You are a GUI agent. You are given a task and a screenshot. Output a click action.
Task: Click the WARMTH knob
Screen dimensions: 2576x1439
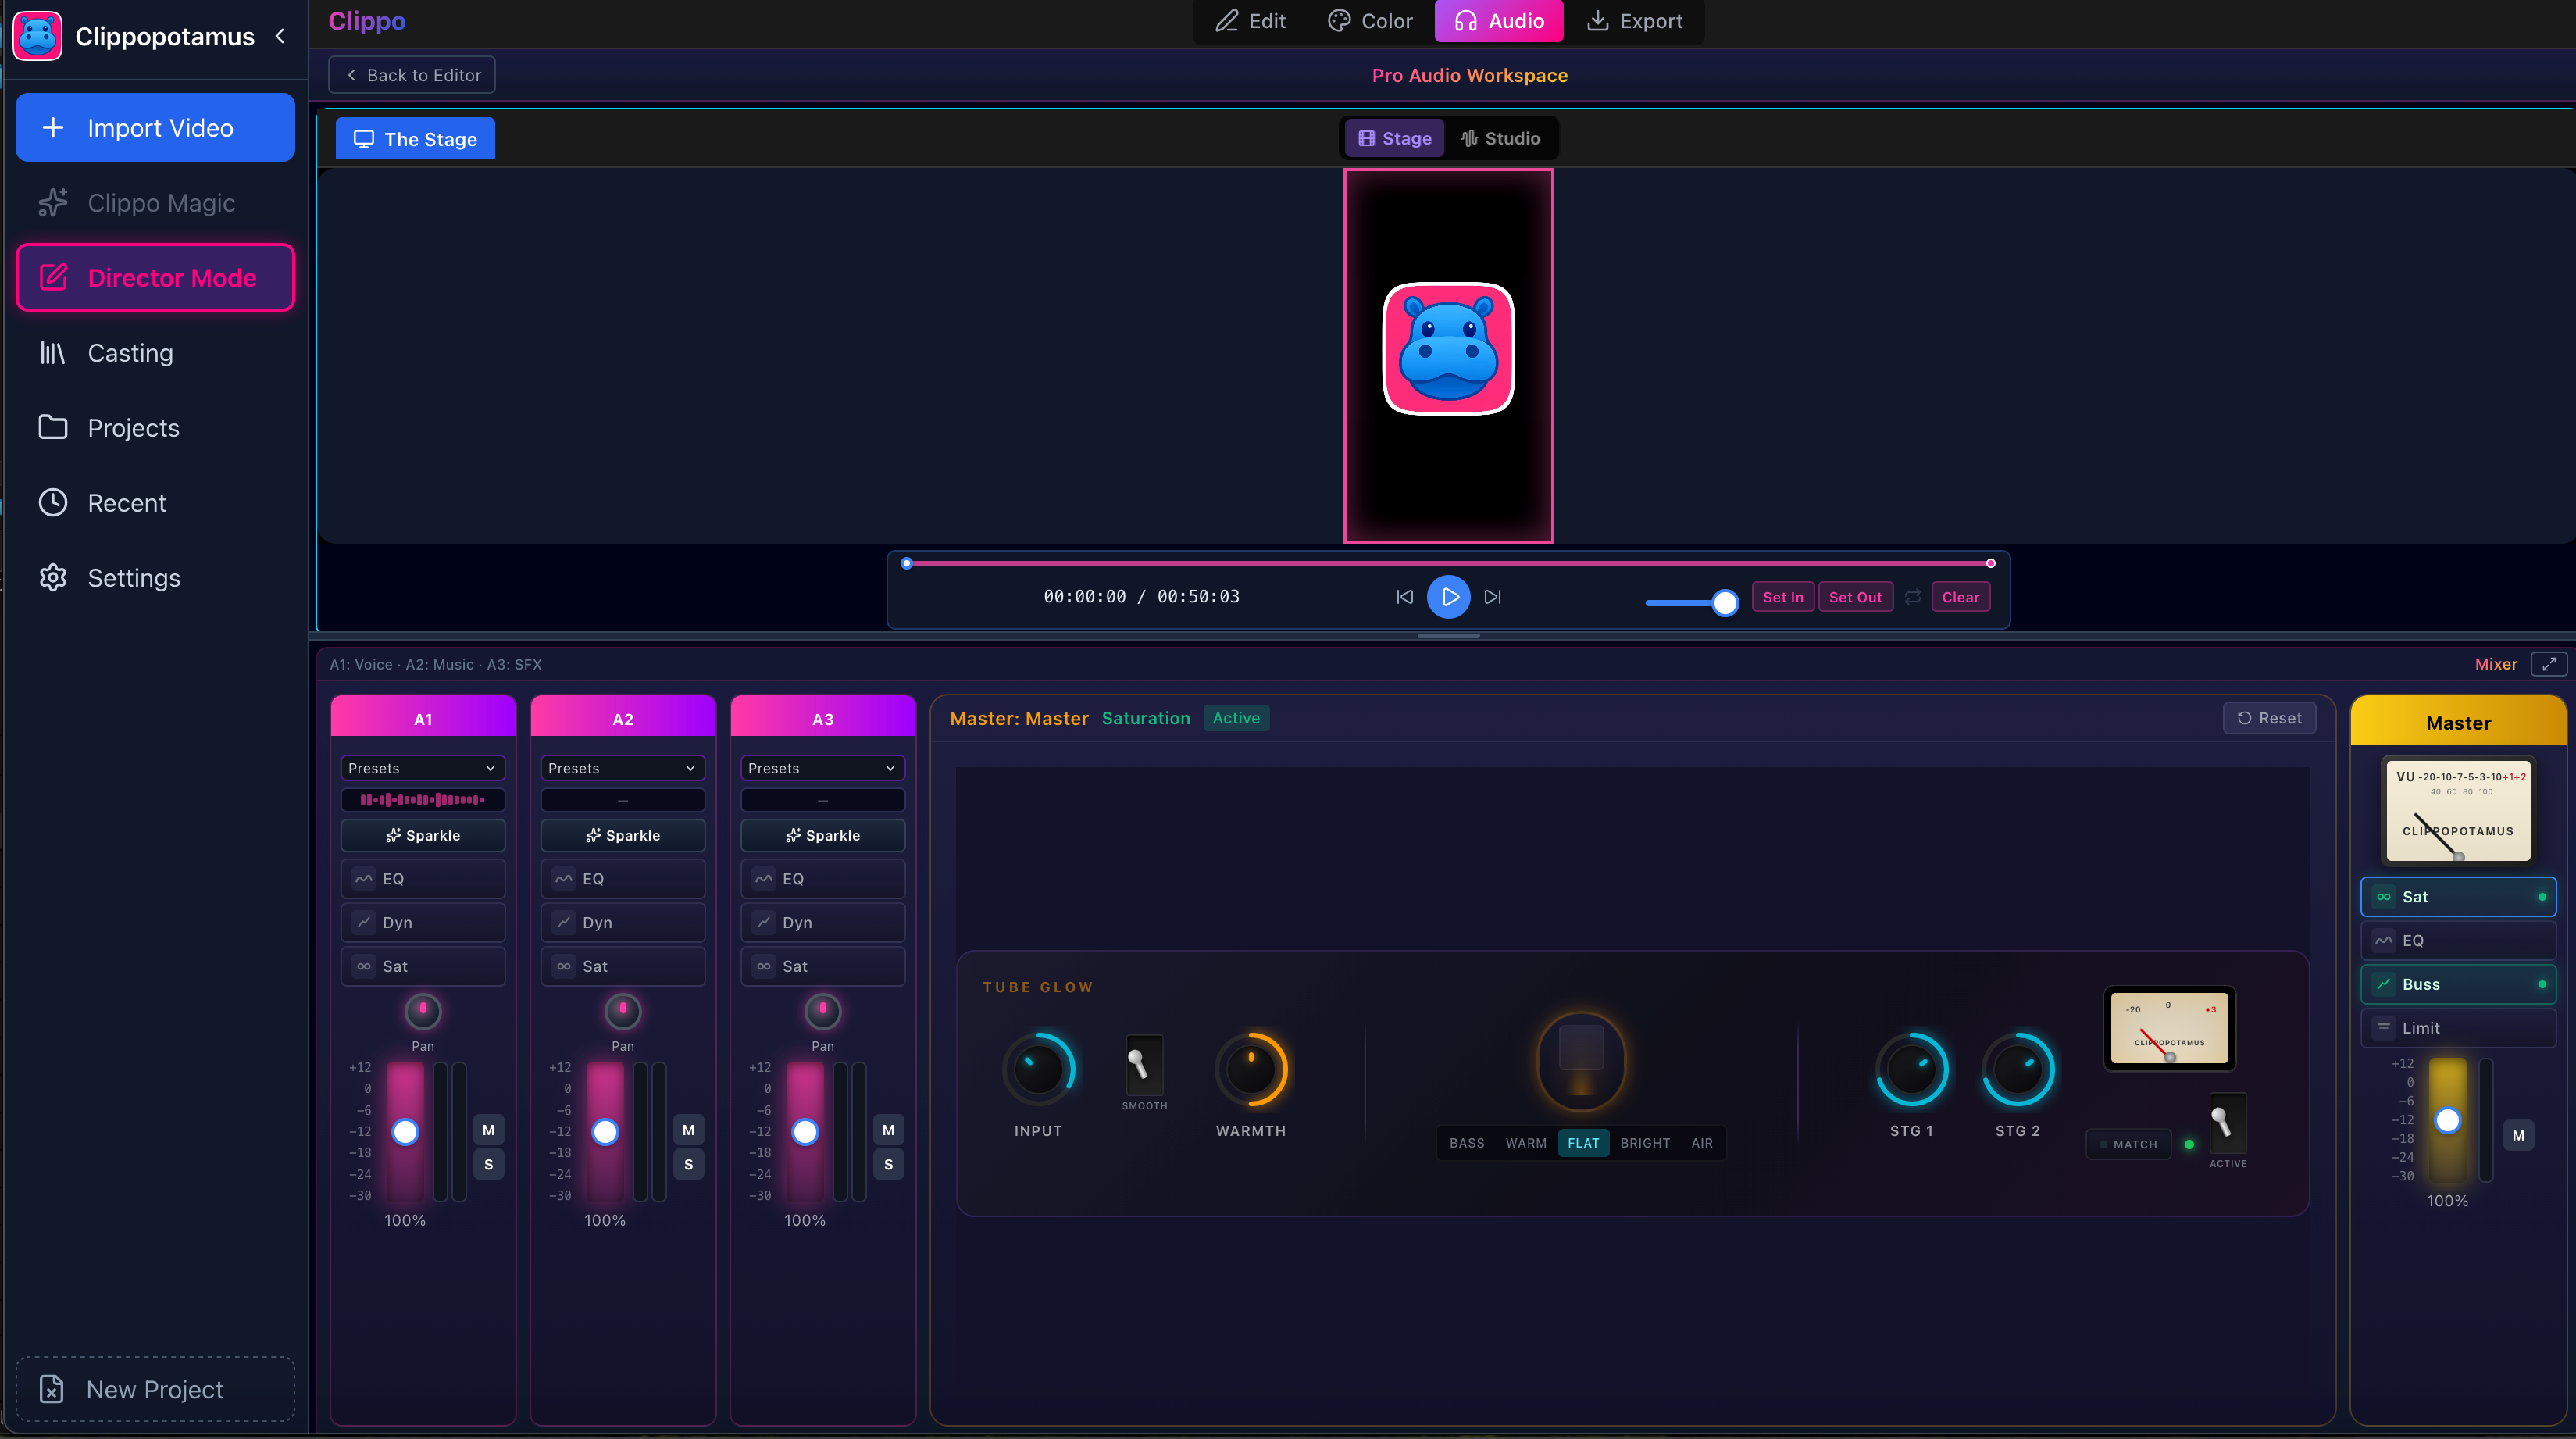[x=1250, y=1069]
